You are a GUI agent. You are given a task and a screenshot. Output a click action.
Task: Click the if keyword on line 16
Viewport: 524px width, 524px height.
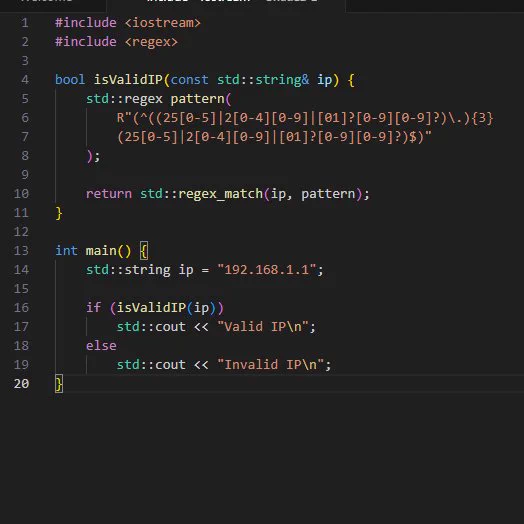click(x=93, y=307)
